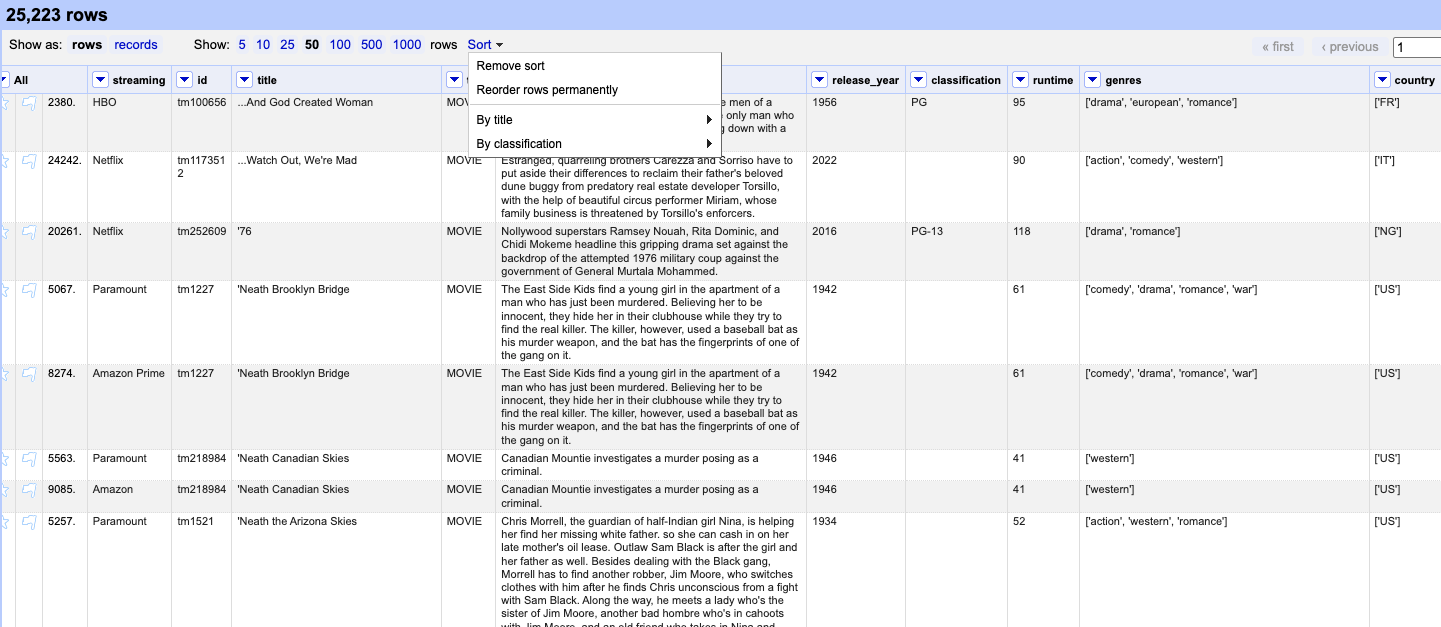Flag row 5563 'Neath Canadian Skies
1441x627 pixels.
click(x=29, y=459)
